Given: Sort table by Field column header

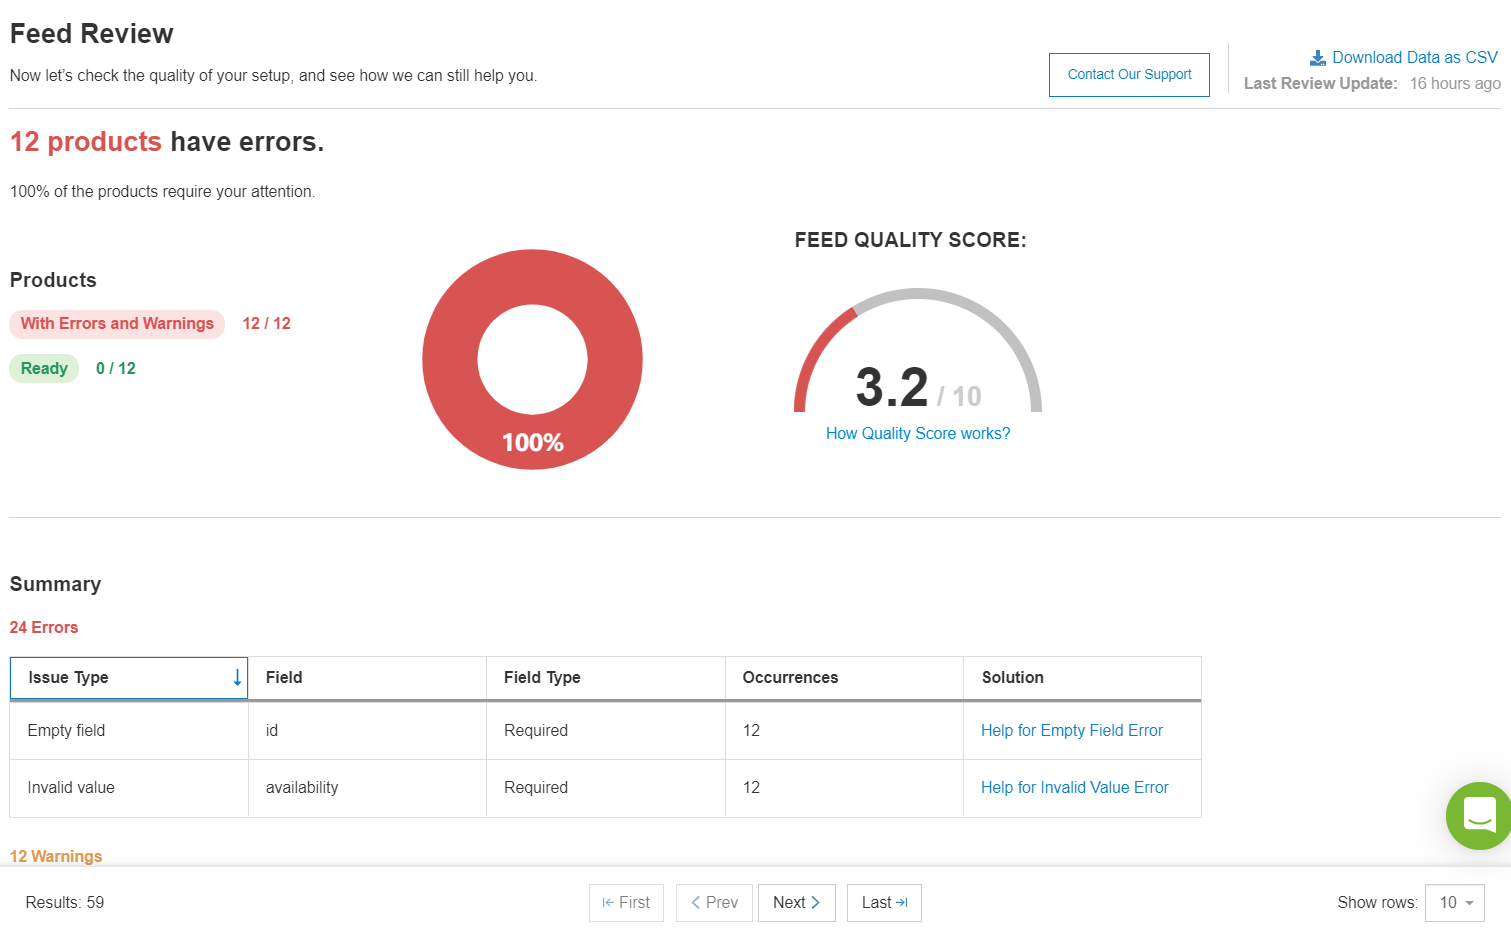Looking at the screenshot, I should pos(284,678).
